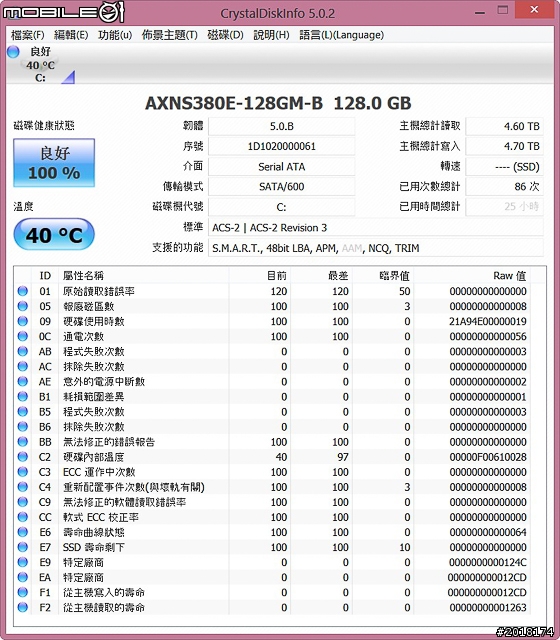Open the 佈景主題(T) menu
Image resolution: width=560 pixels, height=640 pixels.
tap(169, 35)
